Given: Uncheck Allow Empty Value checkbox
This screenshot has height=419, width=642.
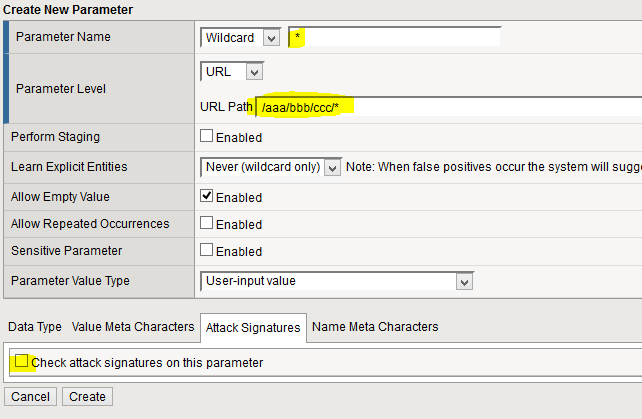Looking at the screenshot, I should [207, 197].
